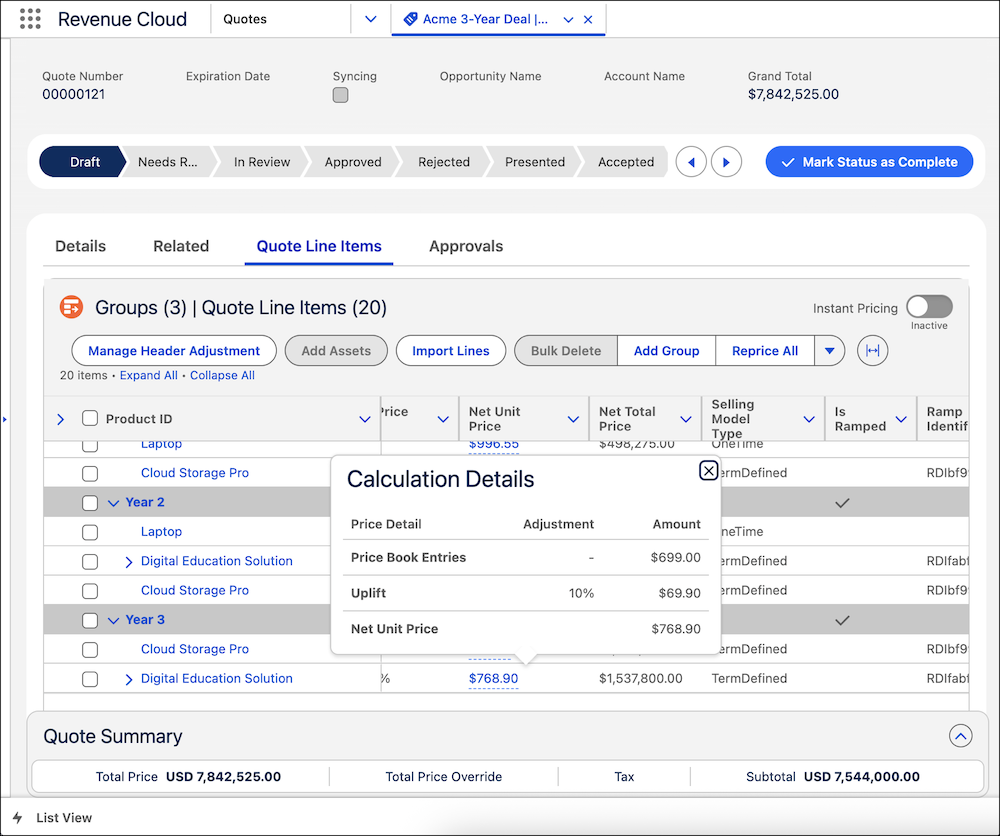Click the Year 2 Is Ramped checkmark

click(x=842, y=503)
